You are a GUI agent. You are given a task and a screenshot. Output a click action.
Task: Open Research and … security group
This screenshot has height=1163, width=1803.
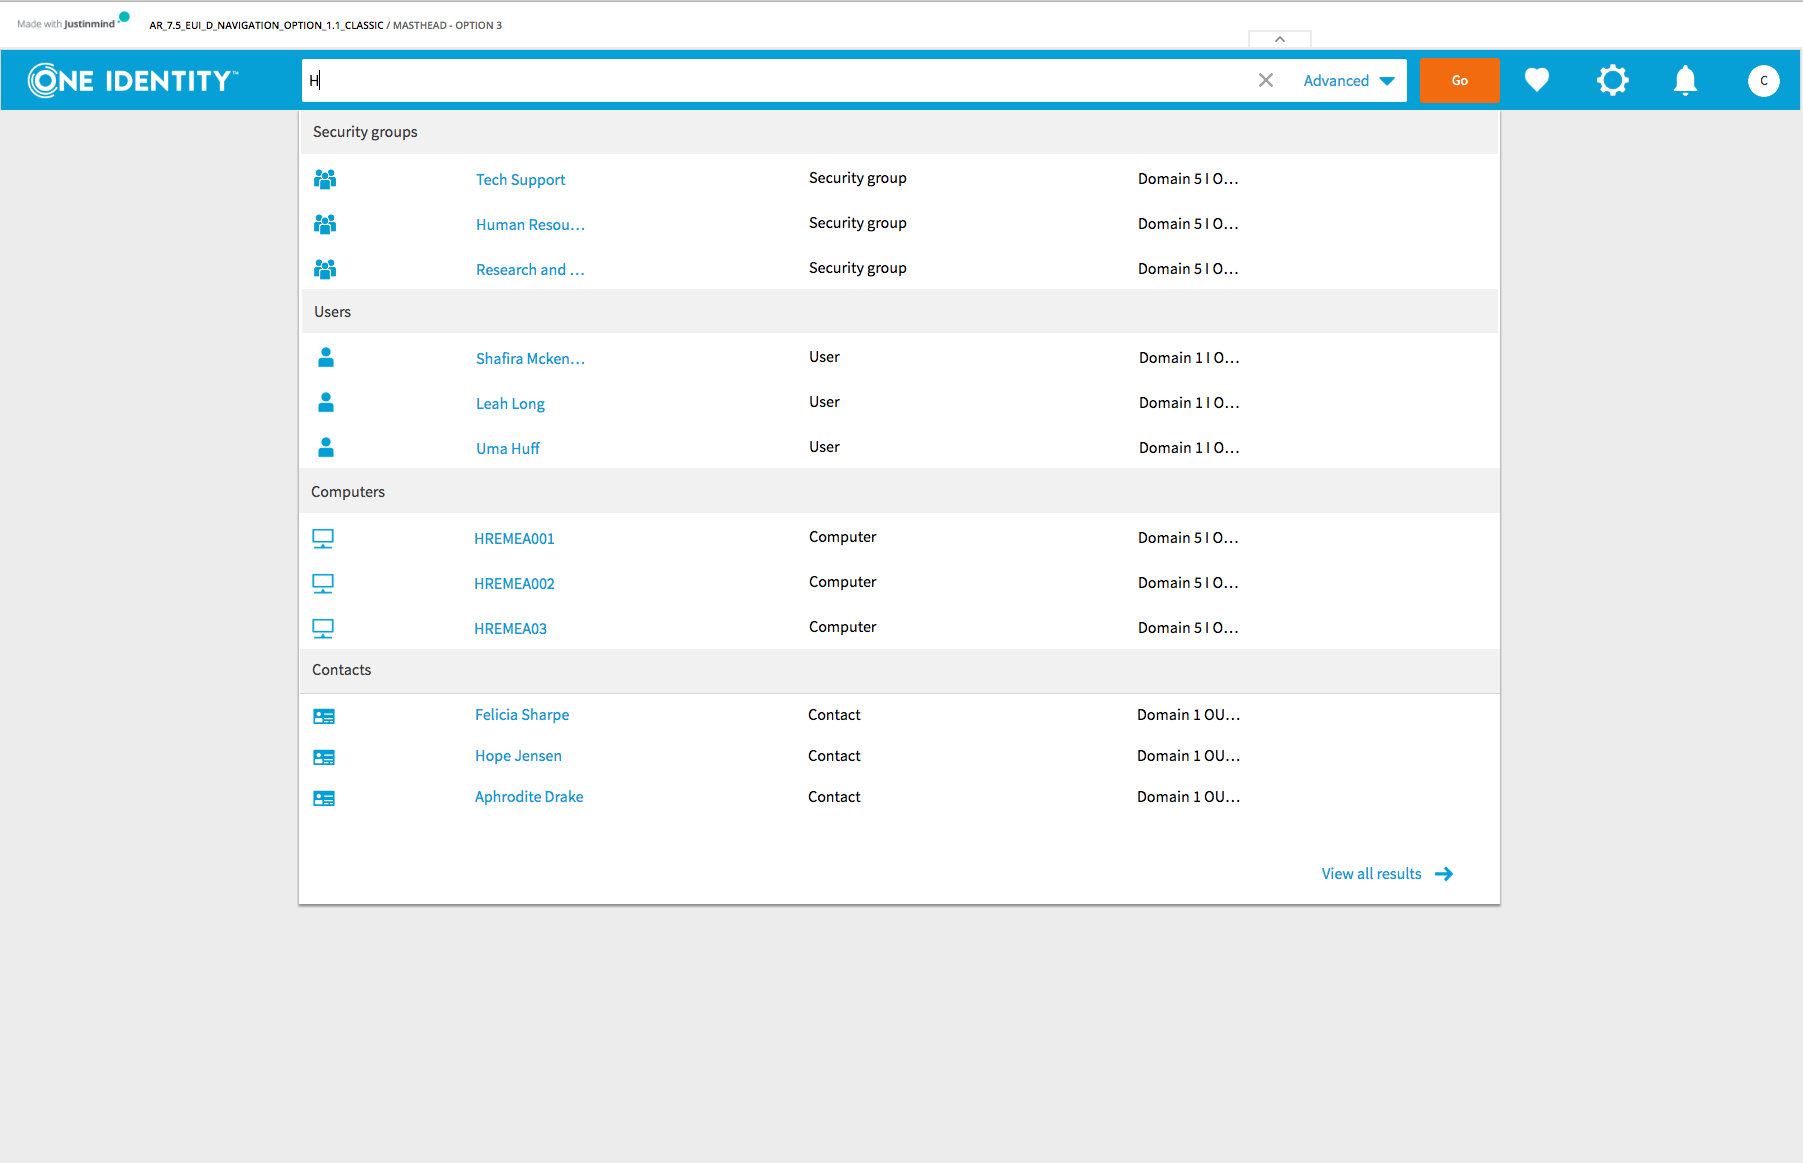[530, 270]
